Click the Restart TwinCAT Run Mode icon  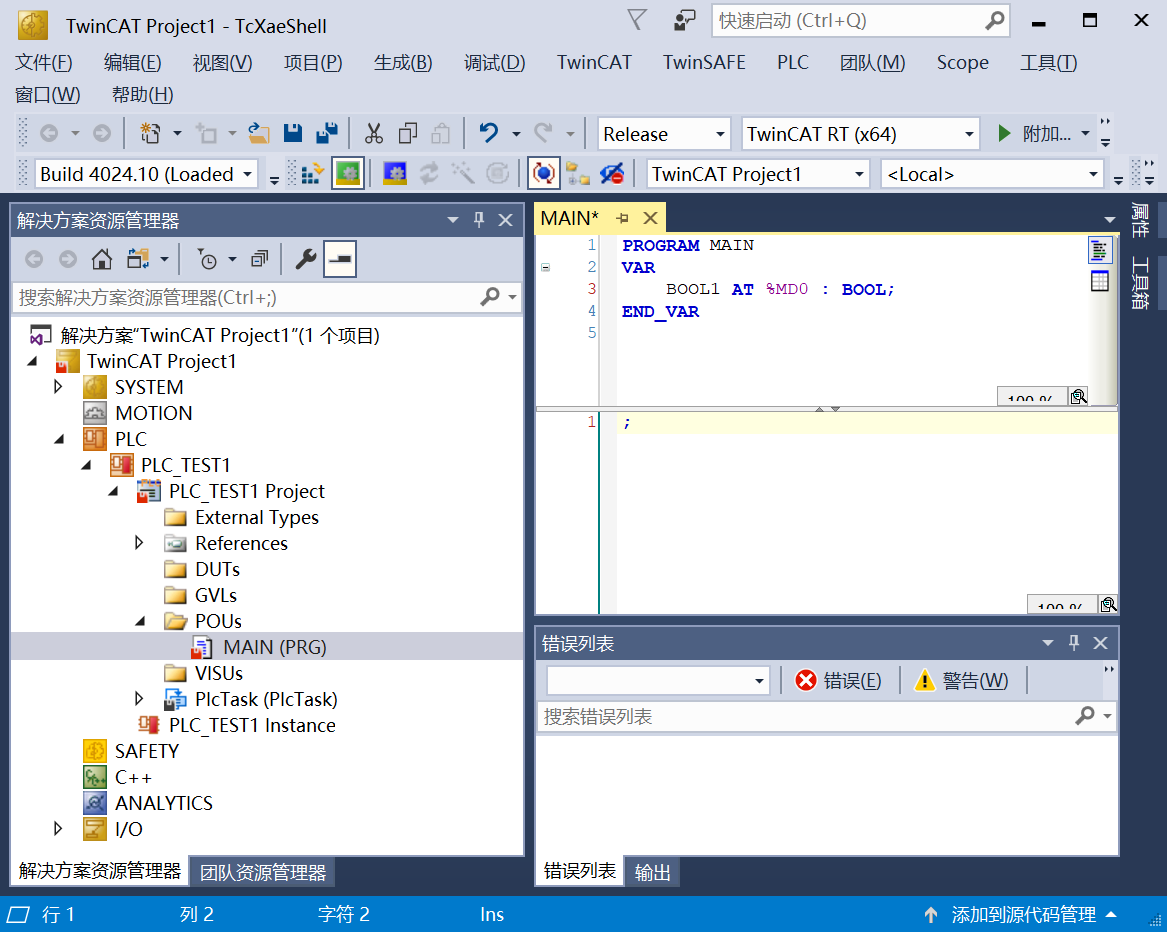point(348,174)
